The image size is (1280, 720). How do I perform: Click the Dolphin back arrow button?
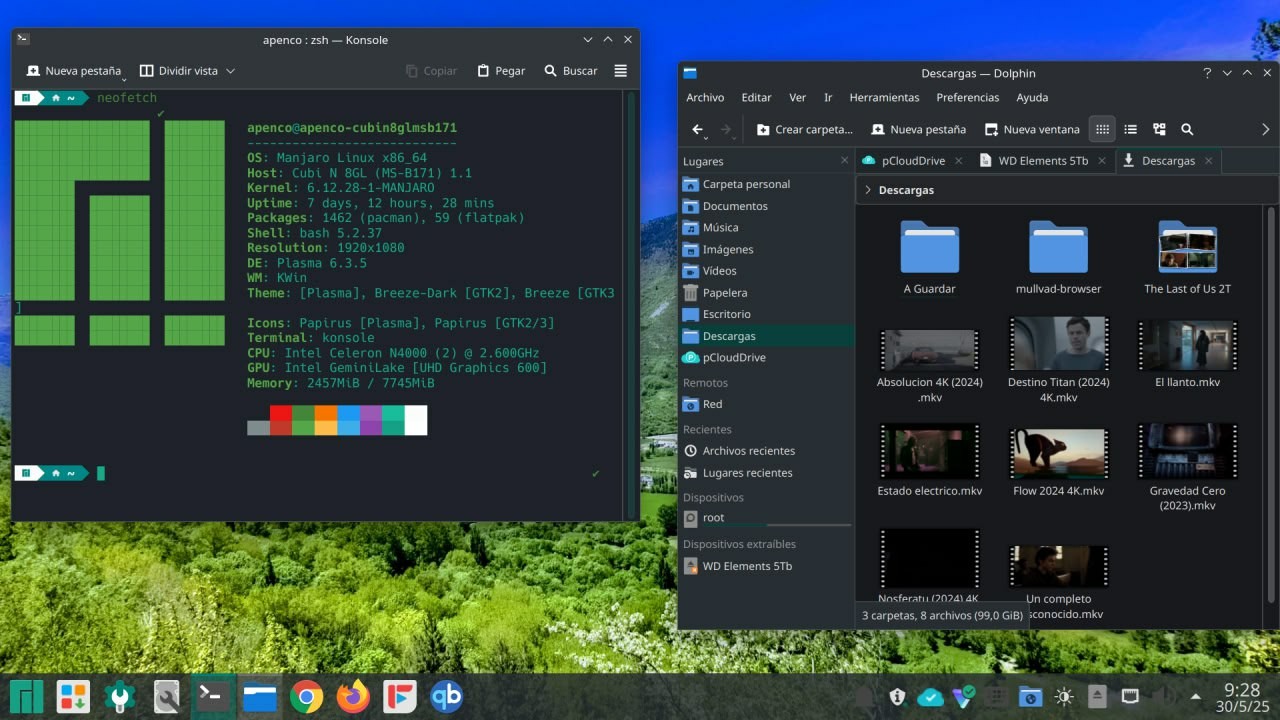point(698,129)
